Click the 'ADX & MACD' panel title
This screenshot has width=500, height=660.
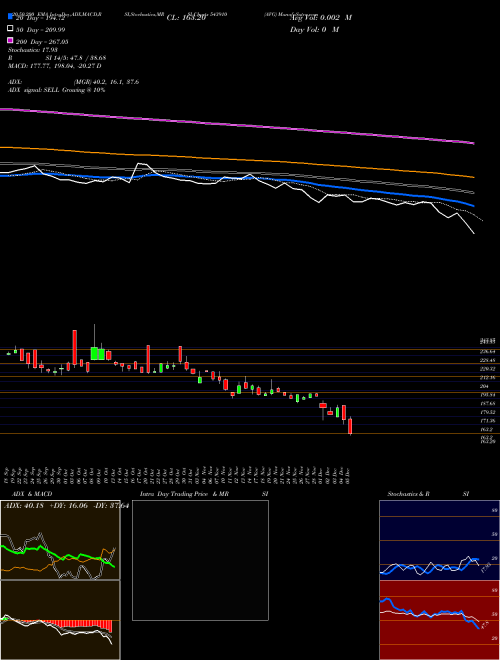tap(32, 494)
